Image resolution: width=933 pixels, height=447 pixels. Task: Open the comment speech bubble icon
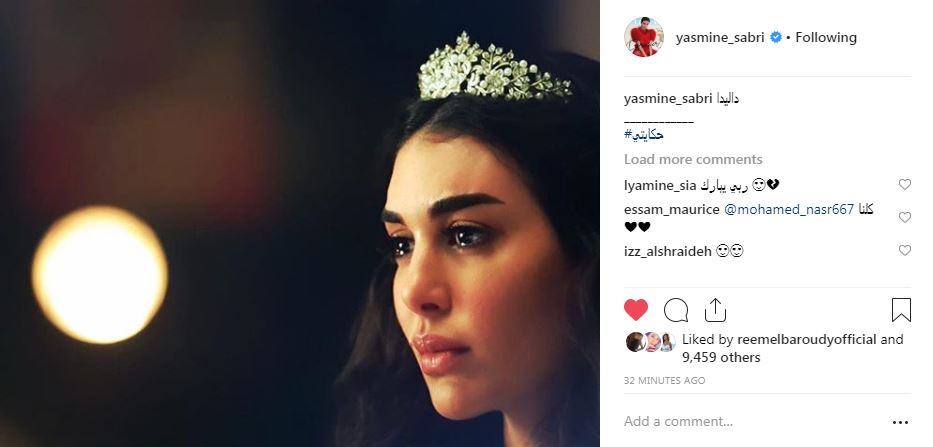pyautogui.click(x=676, y=310)
